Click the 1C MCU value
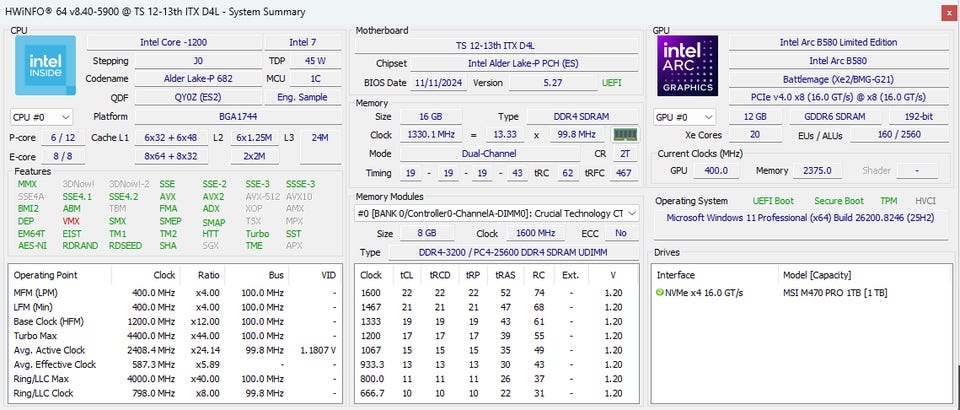This screenshot has width=960, height=410. (x=315, y=79)
